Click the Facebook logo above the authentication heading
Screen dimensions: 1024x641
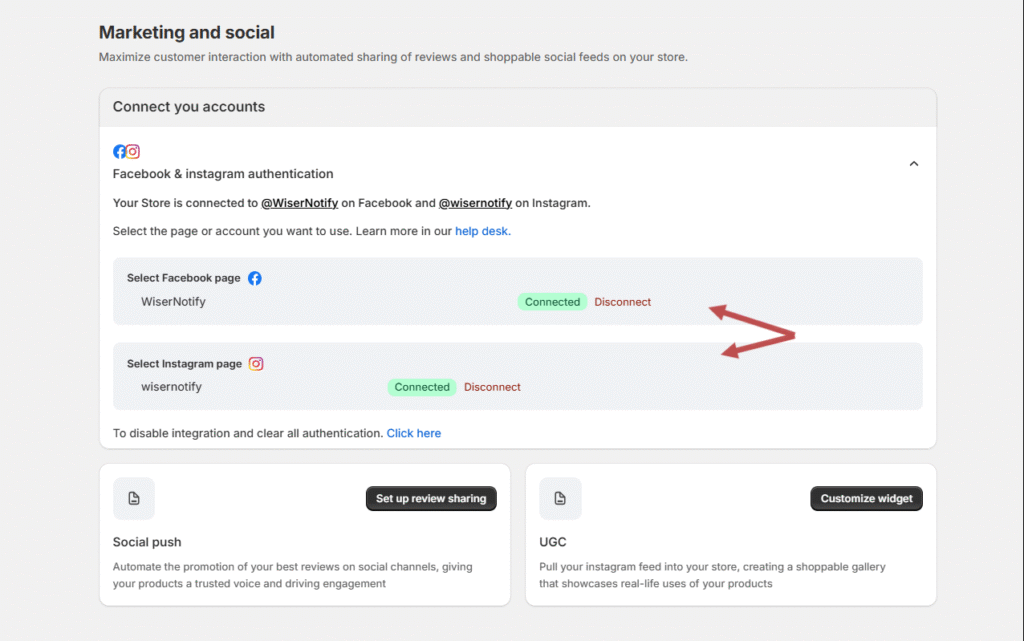(x=120, y=152)
